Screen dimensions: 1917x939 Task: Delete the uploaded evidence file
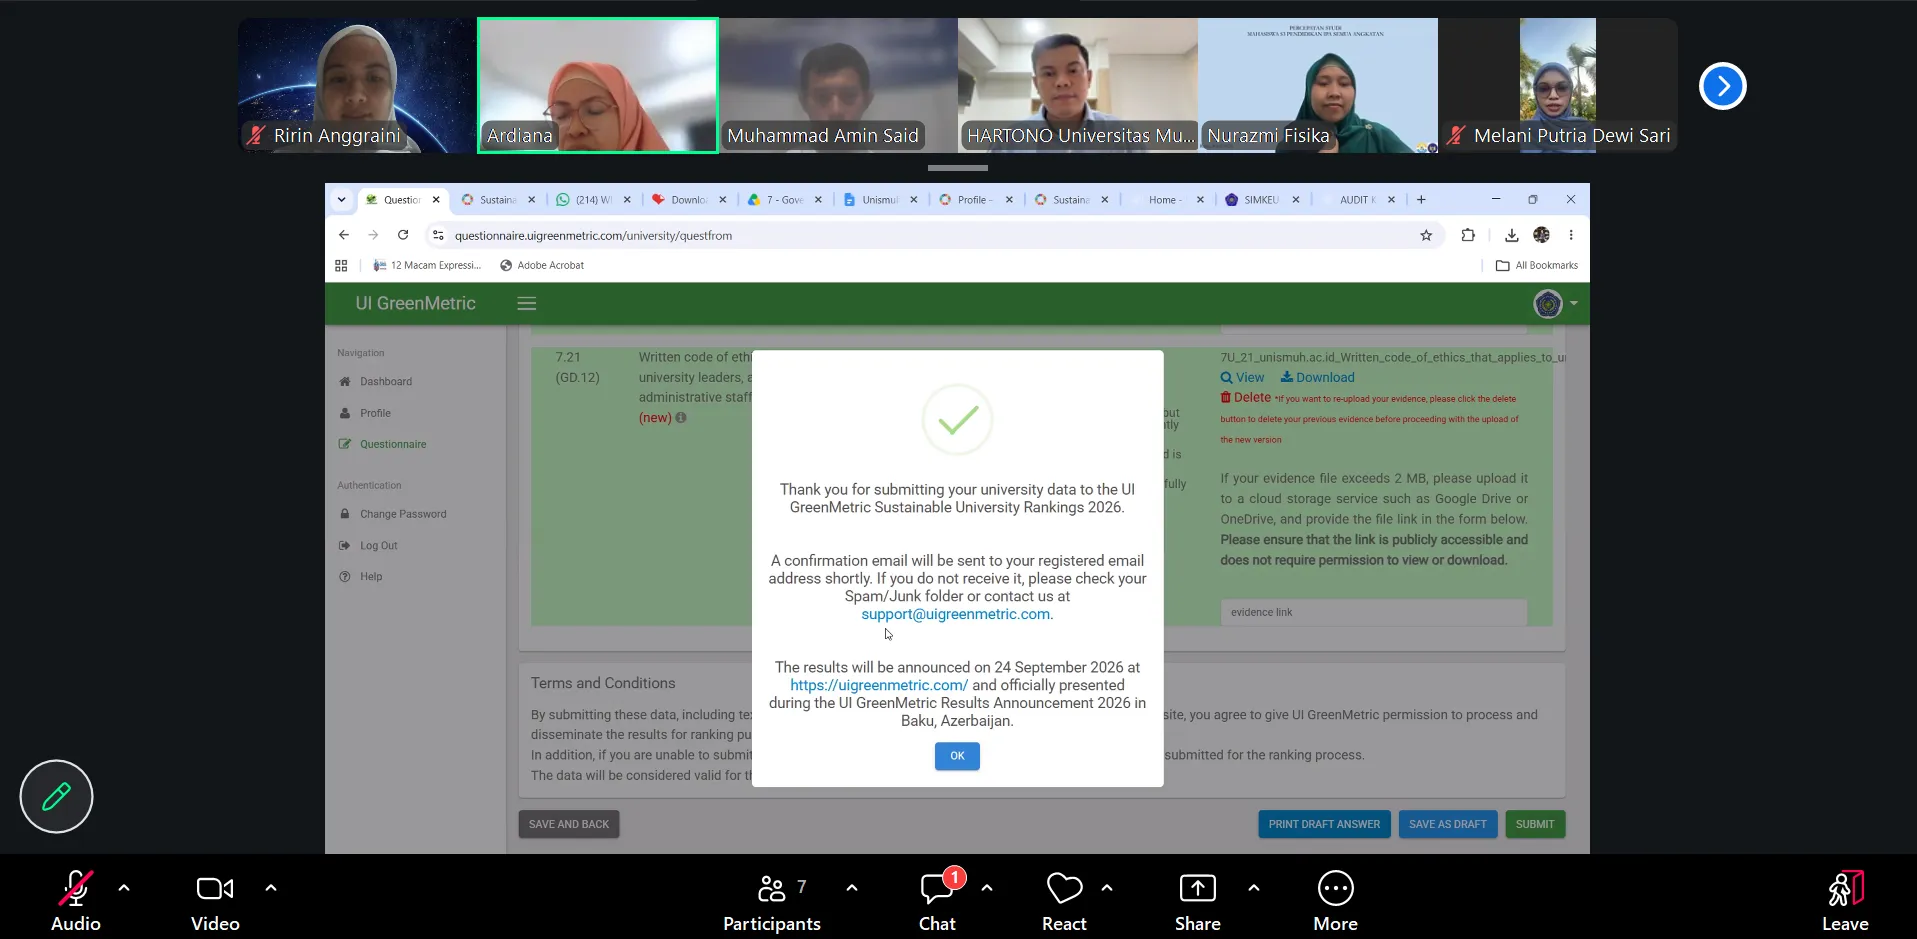click(x=1245, y=398)
